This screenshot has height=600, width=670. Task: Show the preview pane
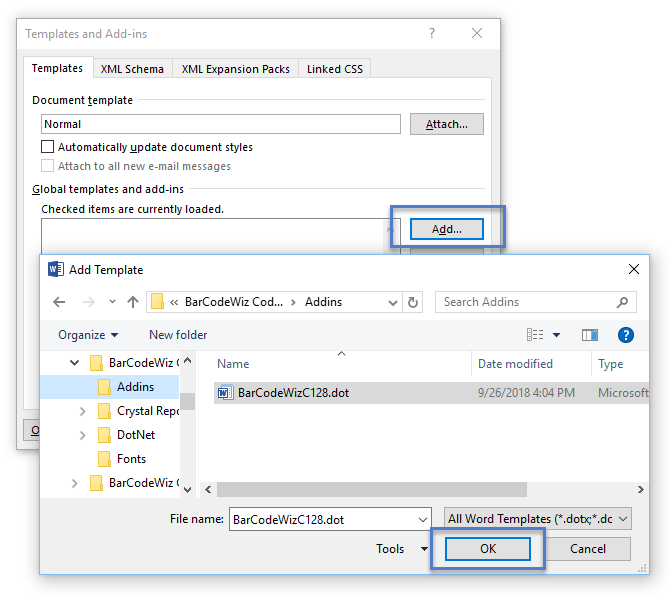(590, 335)
